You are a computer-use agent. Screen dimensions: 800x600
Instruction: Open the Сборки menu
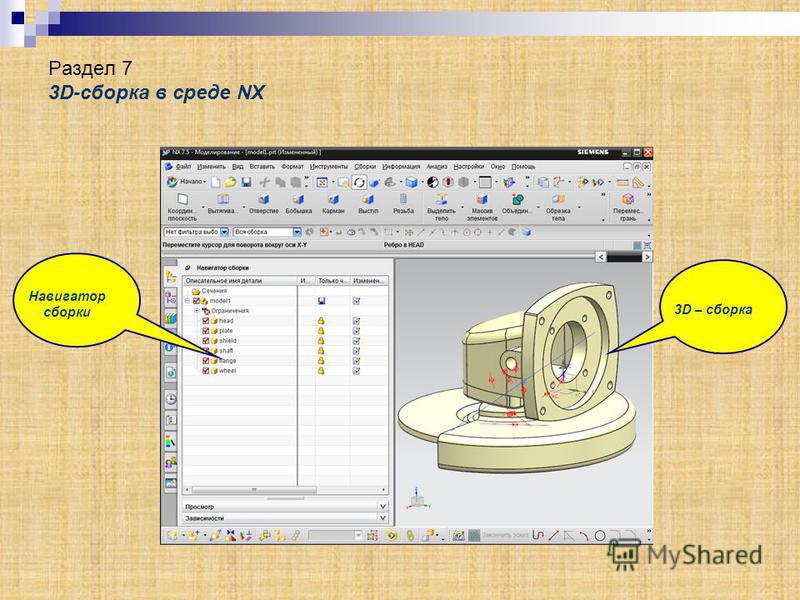tap(365, 167)
